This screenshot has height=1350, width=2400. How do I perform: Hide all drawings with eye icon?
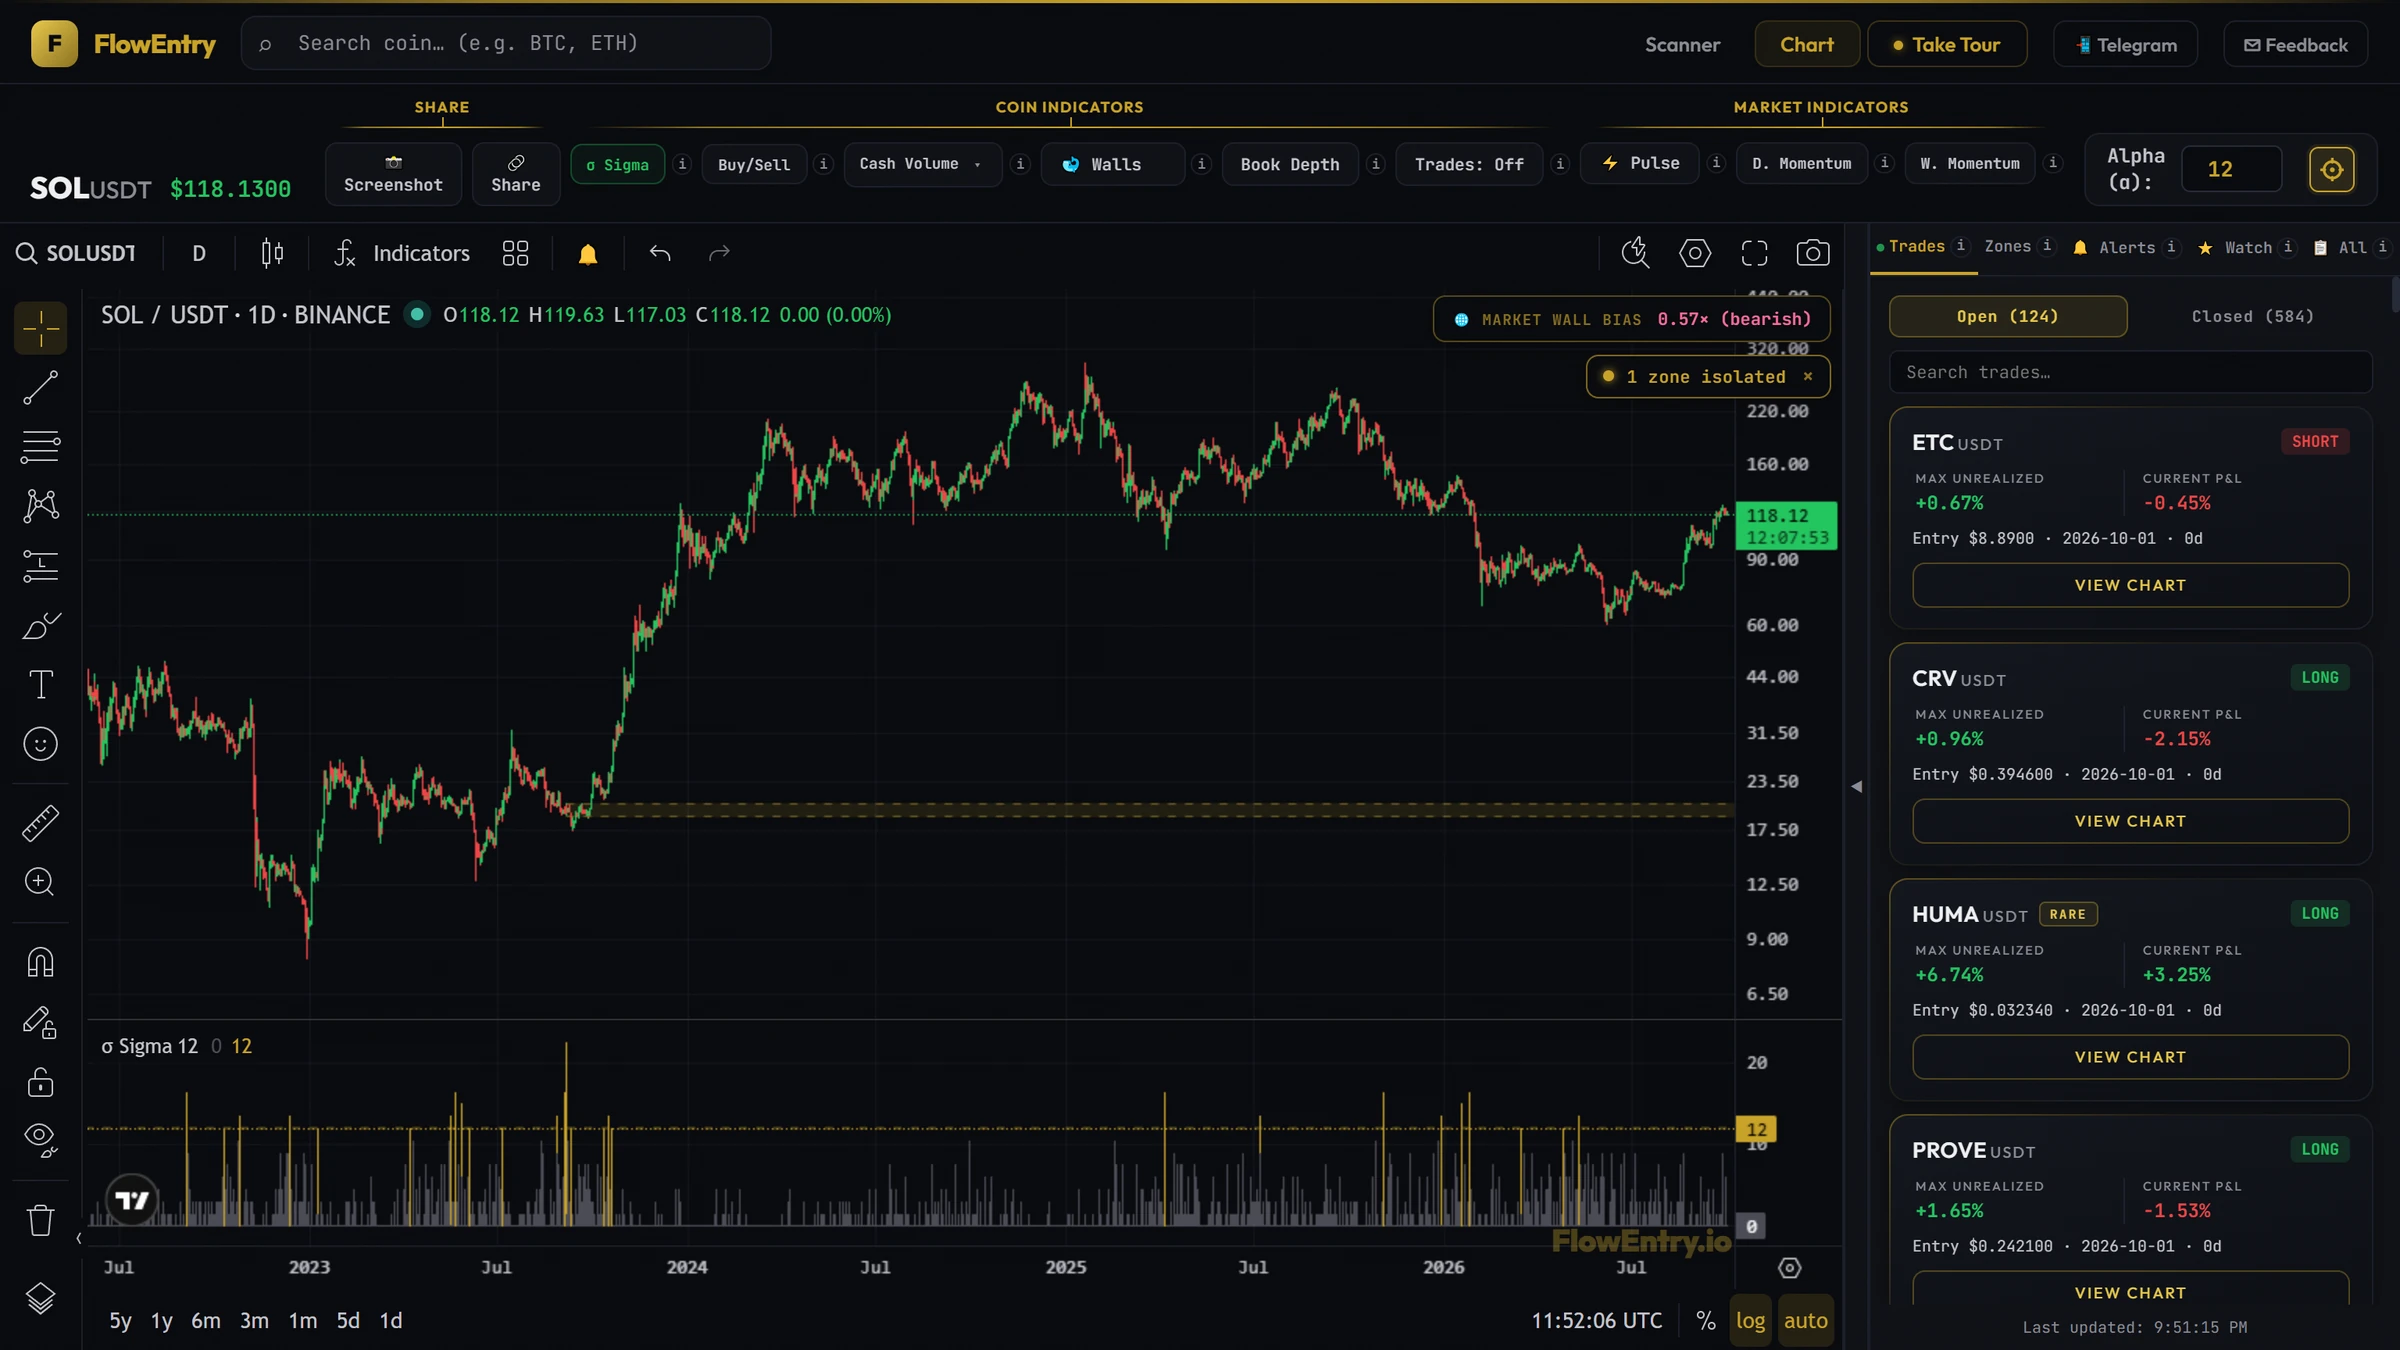[40, 1140]
